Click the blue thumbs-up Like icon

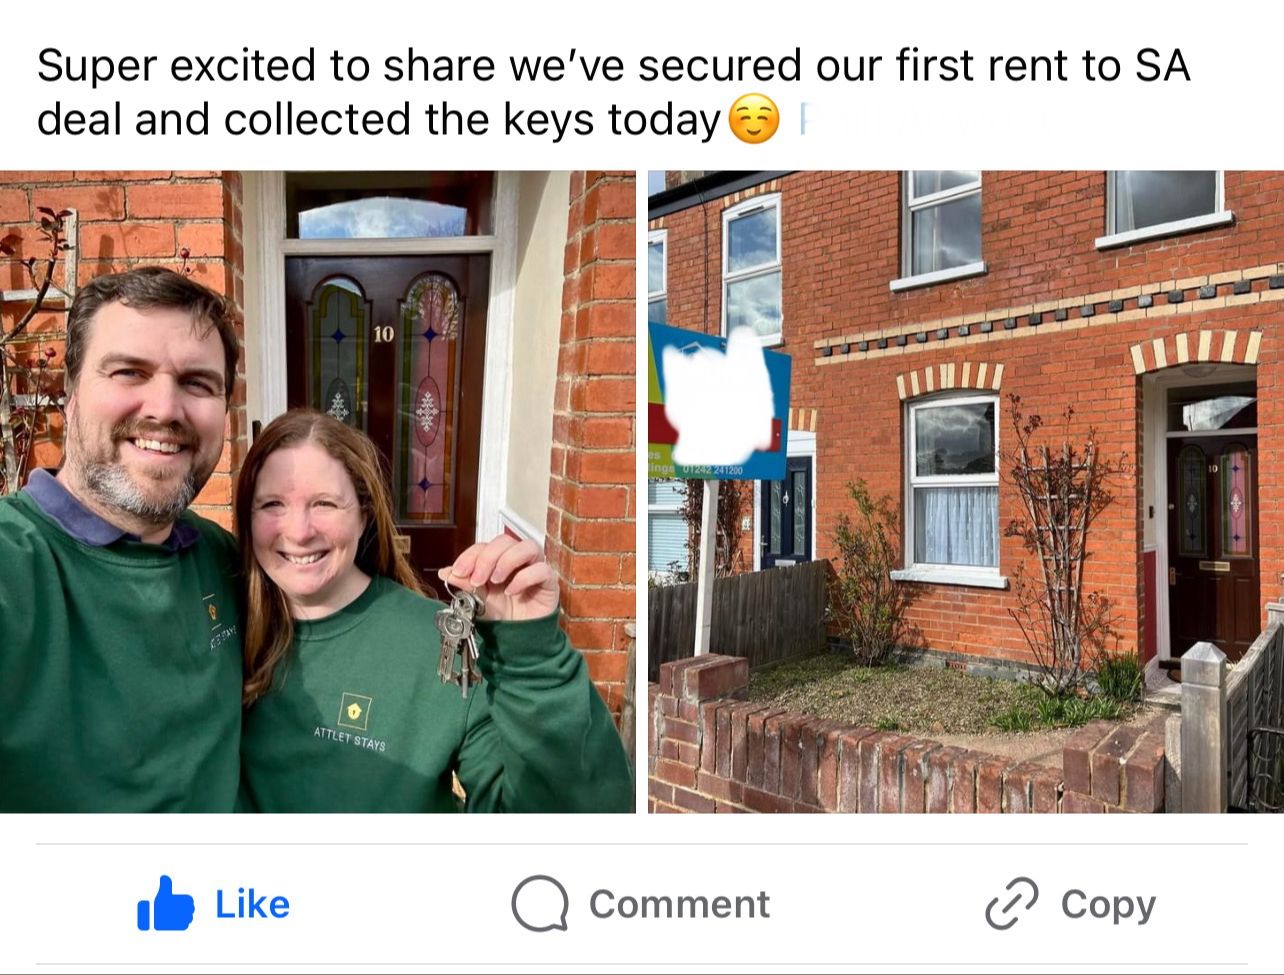(x=165, y=904)
